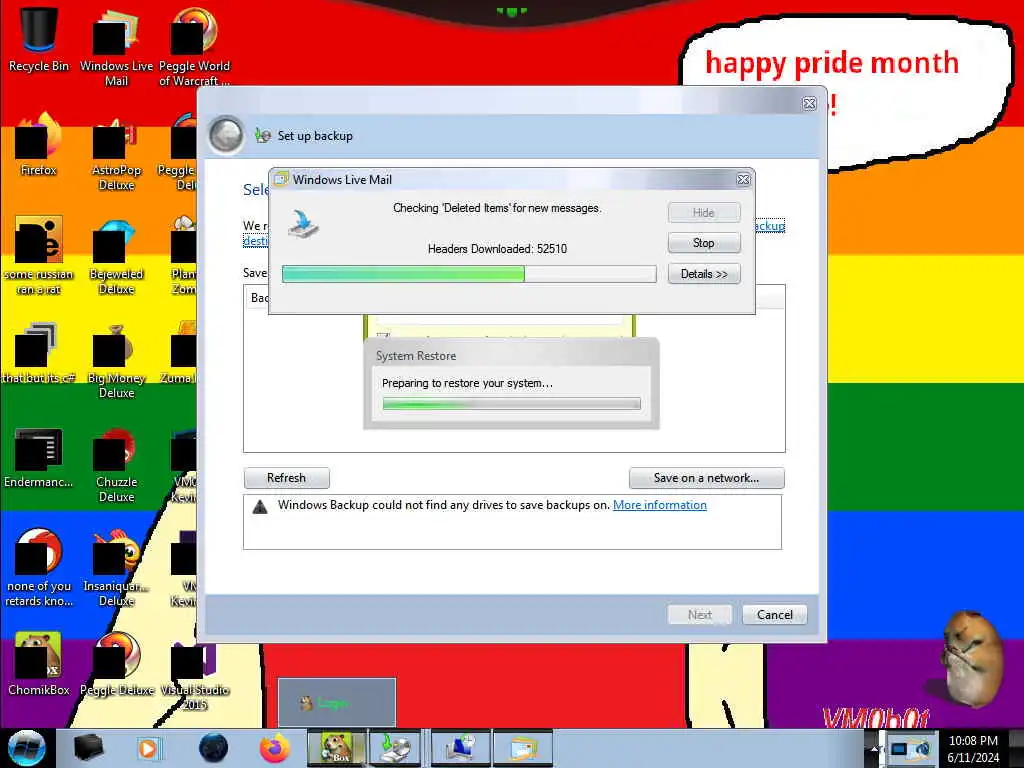
Task: Close the Set up backup window
Action: tap(809, 103)
